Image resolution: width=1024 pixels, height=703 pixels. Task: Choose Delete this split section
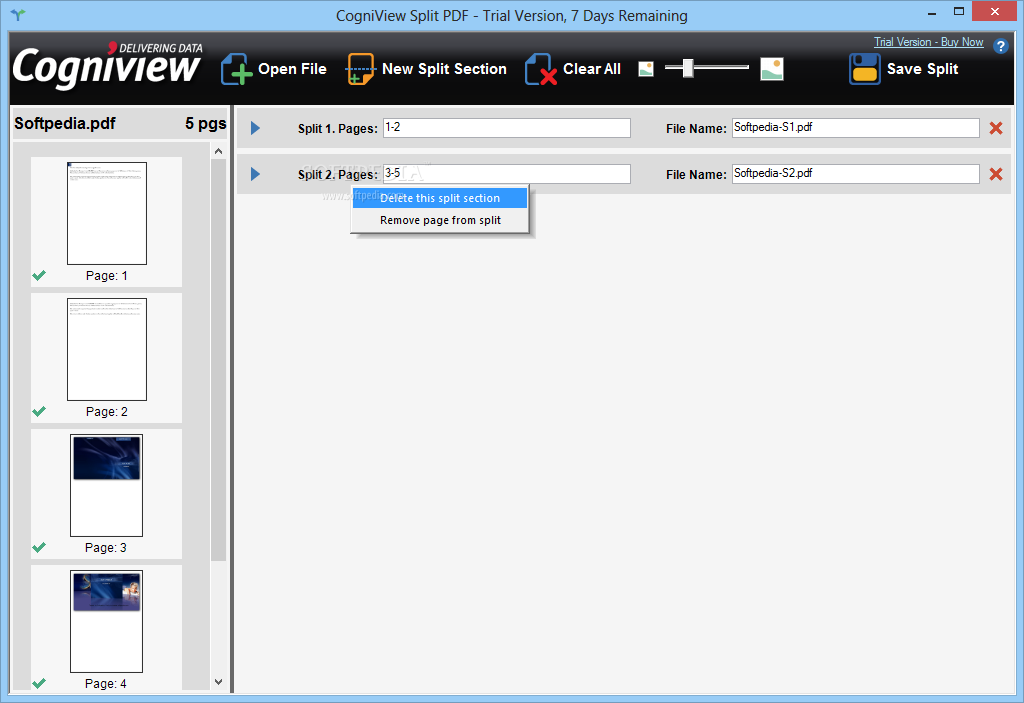pyautogui.click(x=440, y=198)
